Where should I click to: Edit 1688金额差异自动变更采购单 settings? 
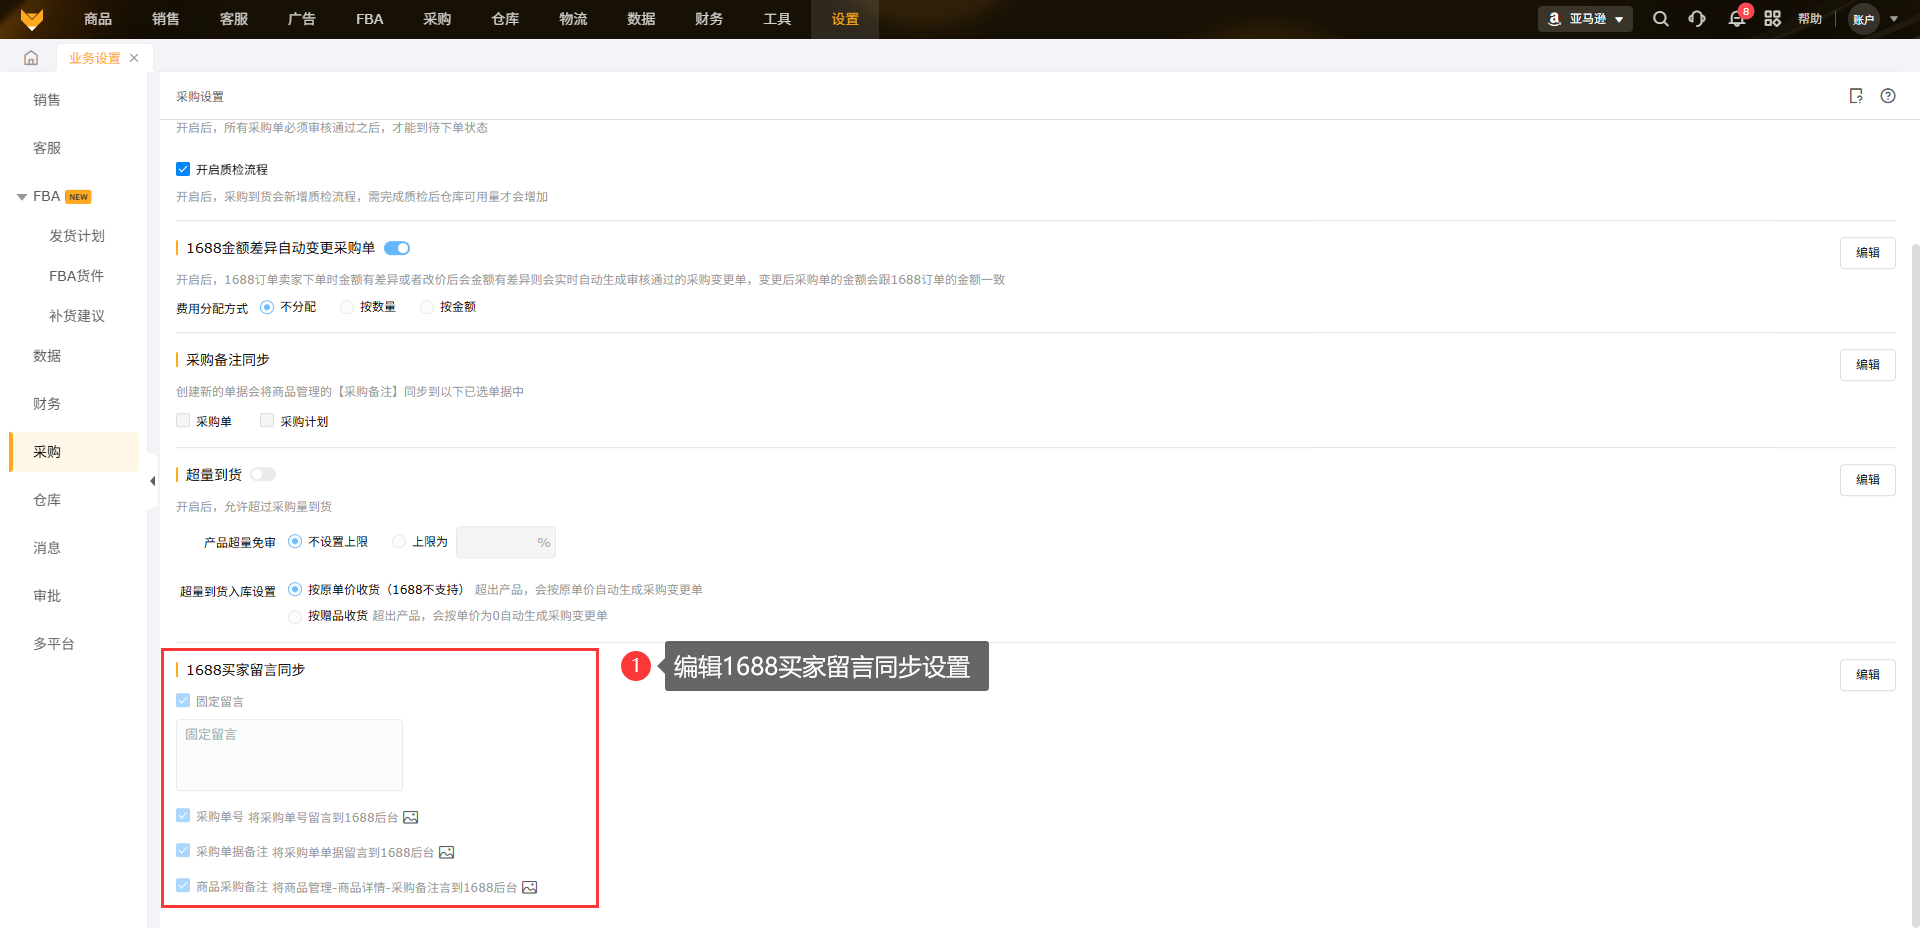click(1868, 253)
